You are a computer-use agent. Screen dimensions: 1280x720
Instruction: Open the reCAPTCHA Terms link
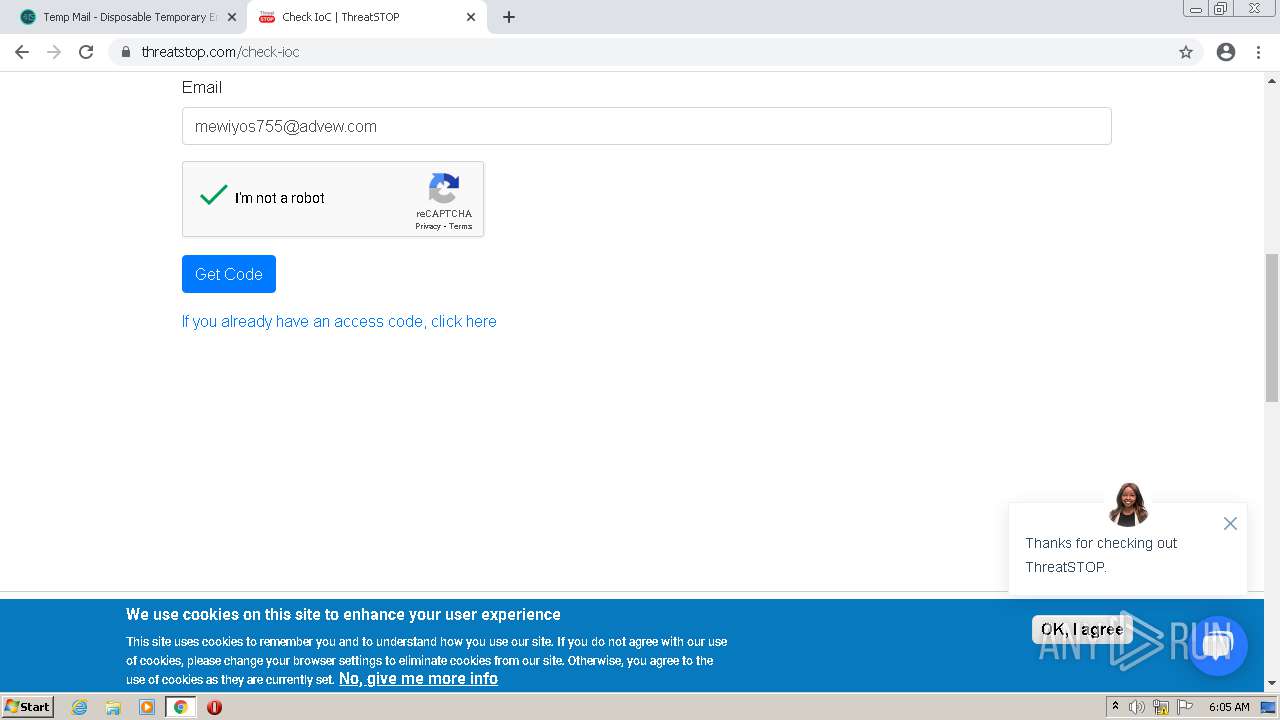click(460, 226)
